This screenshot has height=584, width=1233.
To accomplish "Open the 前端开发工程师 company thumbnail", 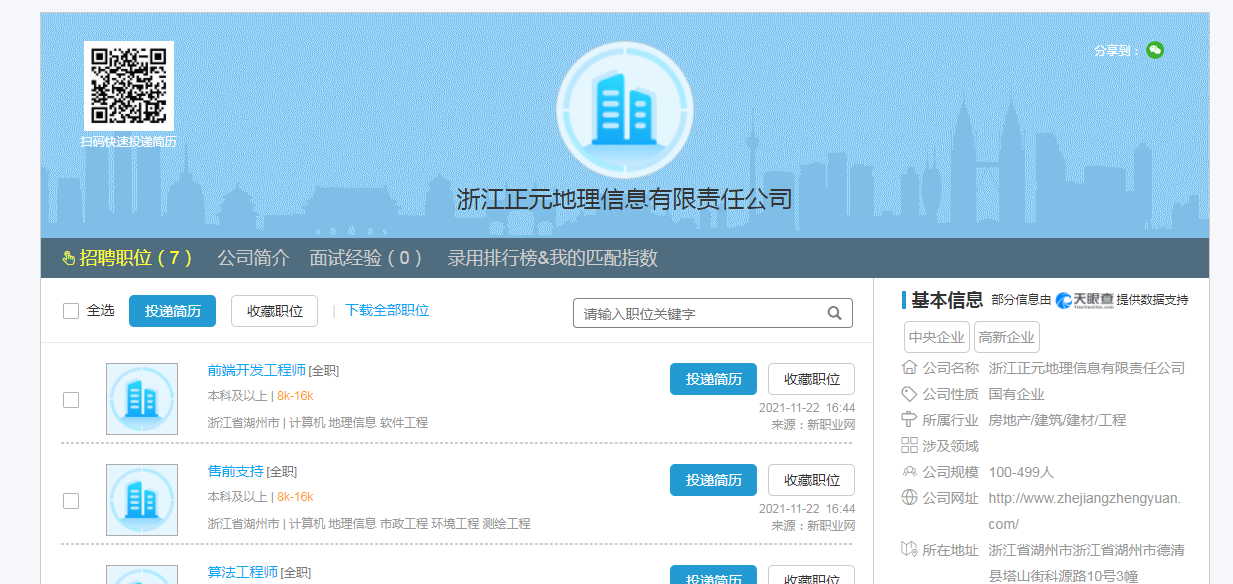I will pos(142,399).
